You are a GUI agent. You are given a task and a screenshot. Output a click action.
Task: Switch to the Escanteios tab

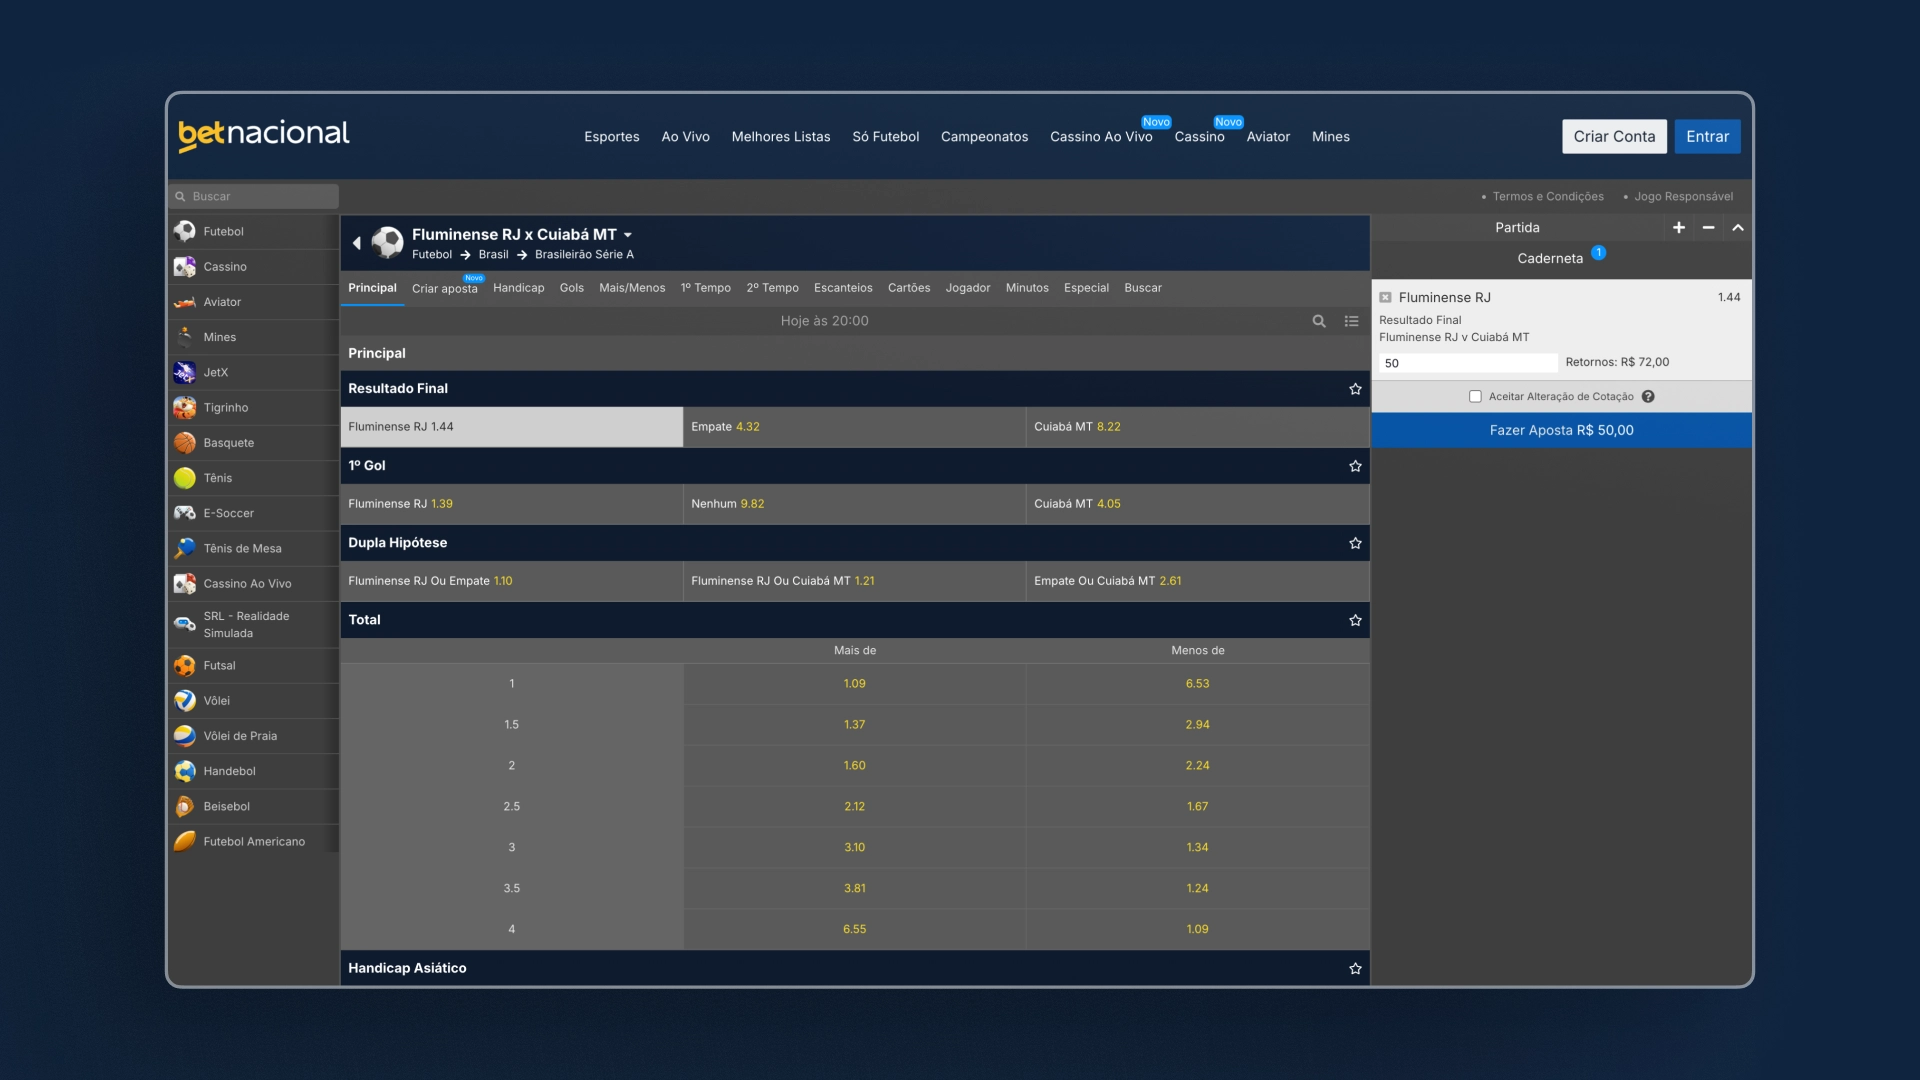(x=842, y=288)
